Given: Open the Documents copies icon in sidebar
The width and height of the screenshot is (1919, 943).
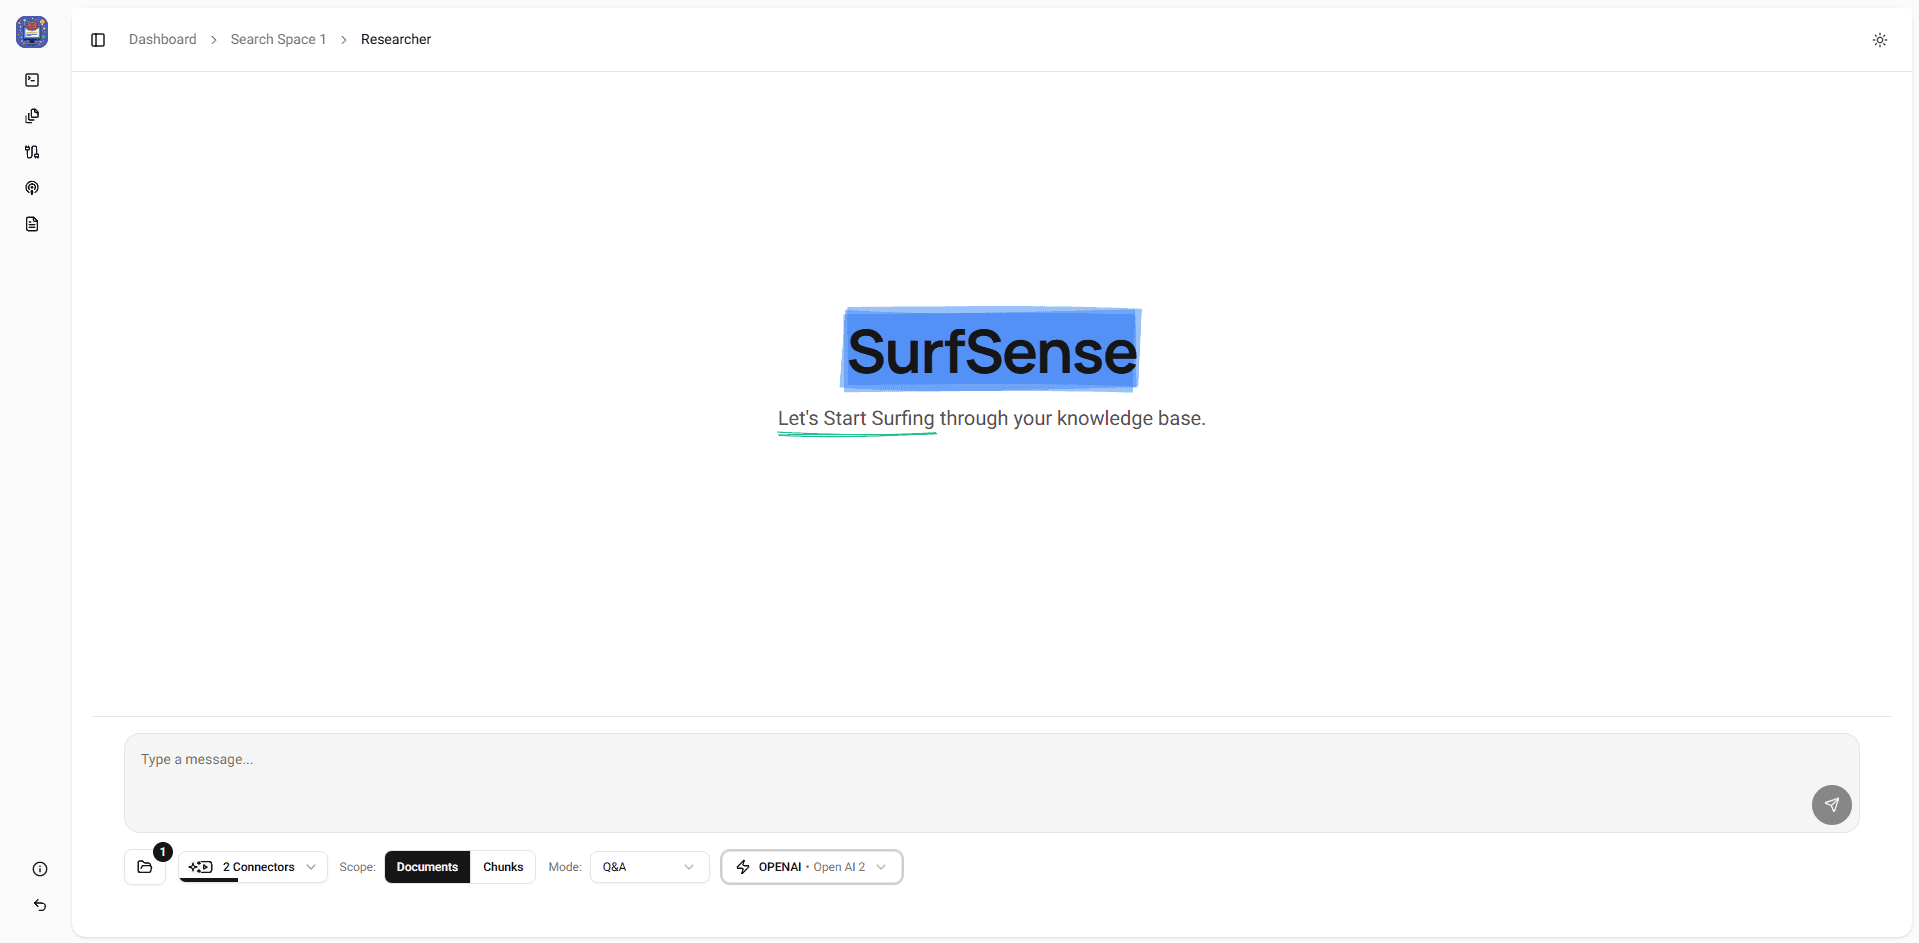Looking at the screenshot, I should click(x=32, y=116).
